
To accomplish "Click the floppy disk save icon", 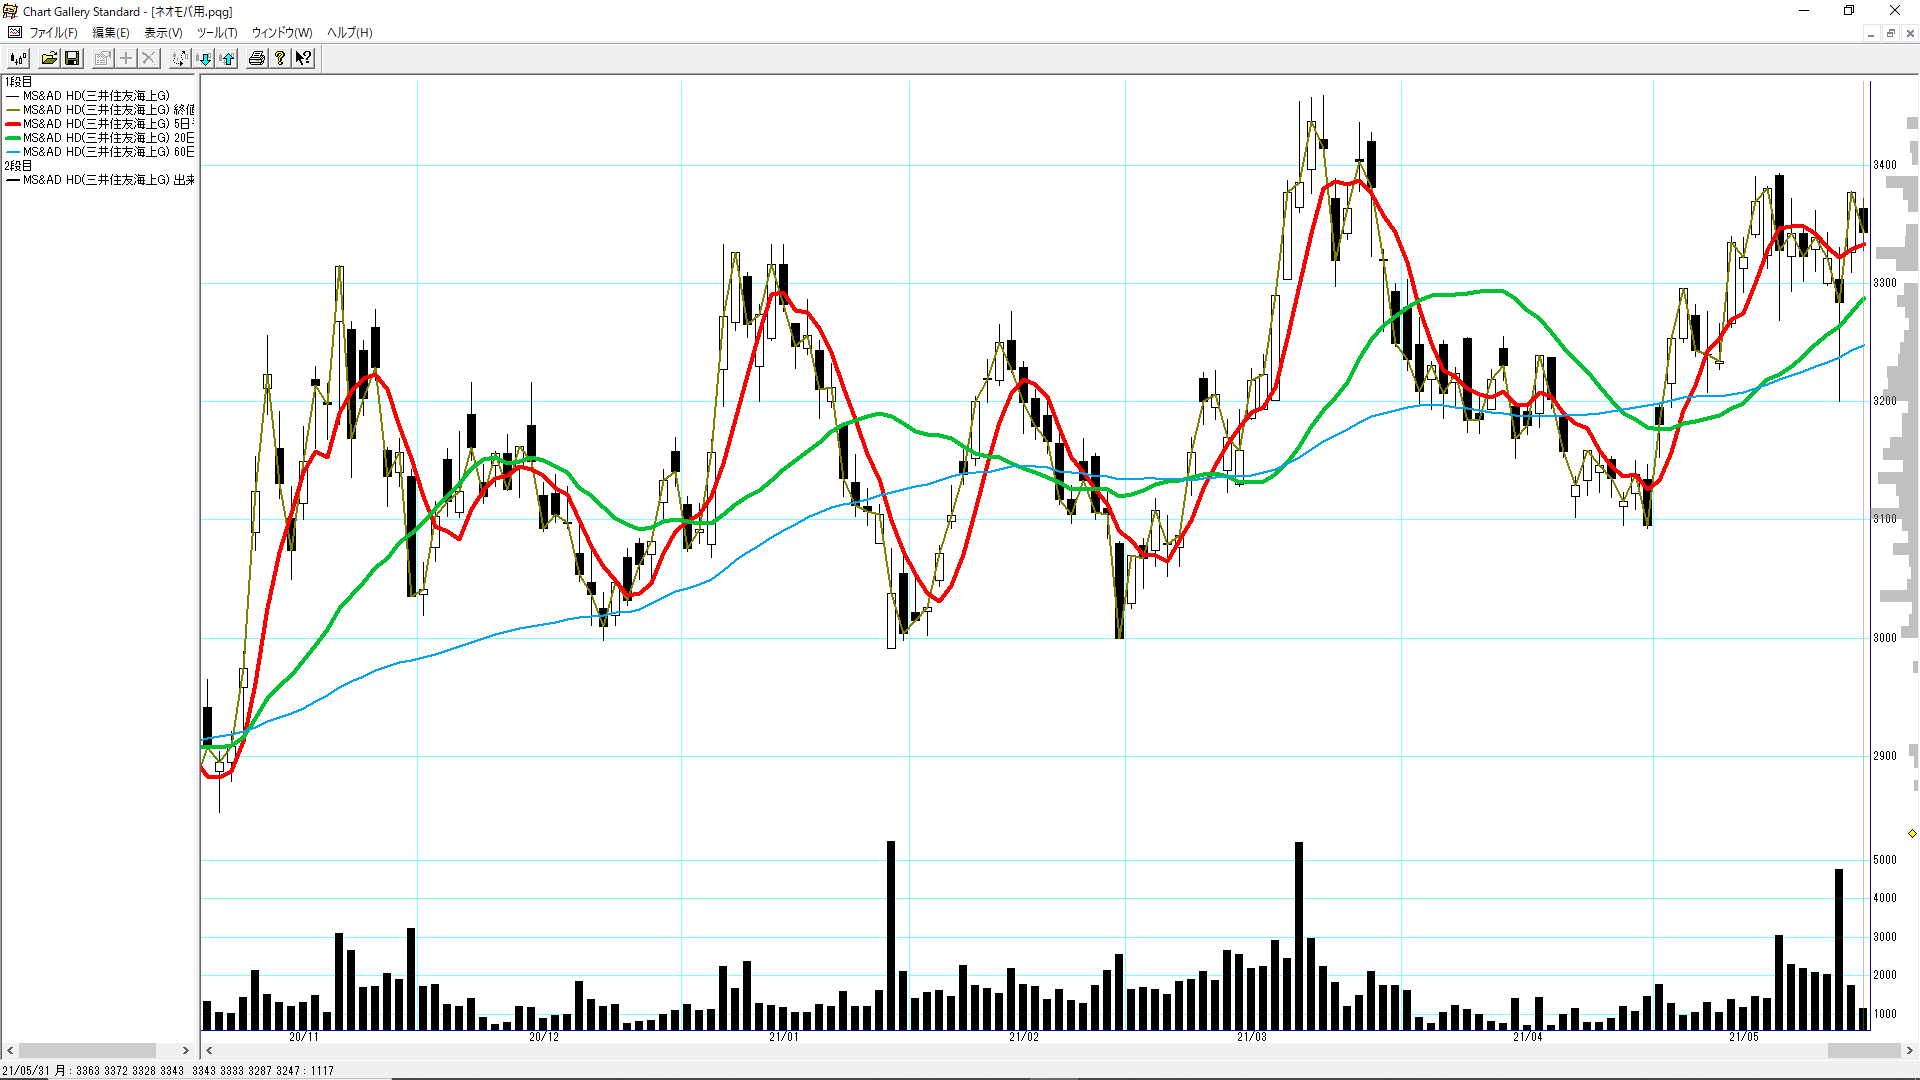I will click(72, 58).
